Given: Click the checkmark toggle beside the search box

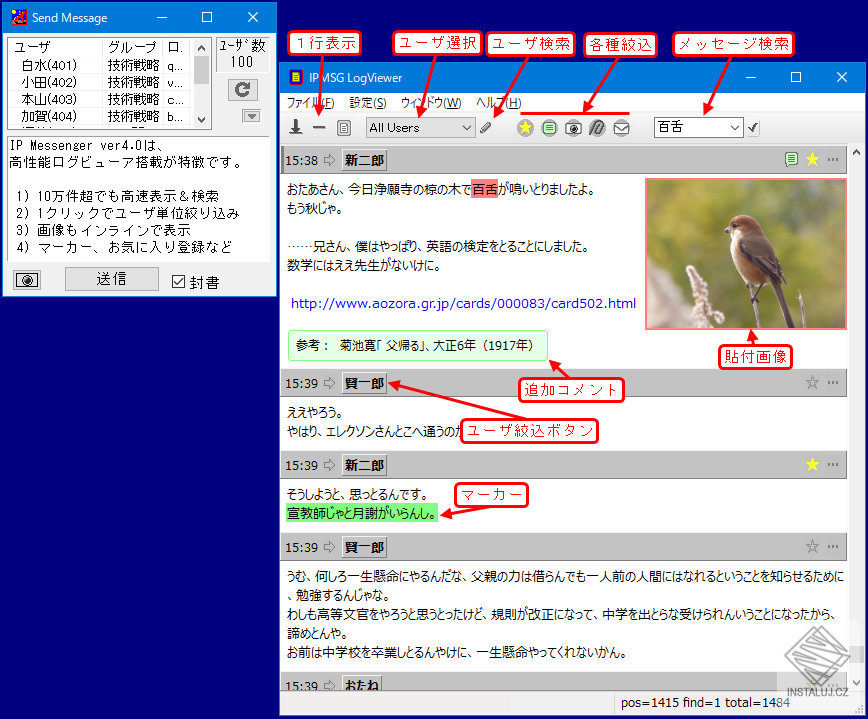Looking at the screenshot, I should click(753, 128).
